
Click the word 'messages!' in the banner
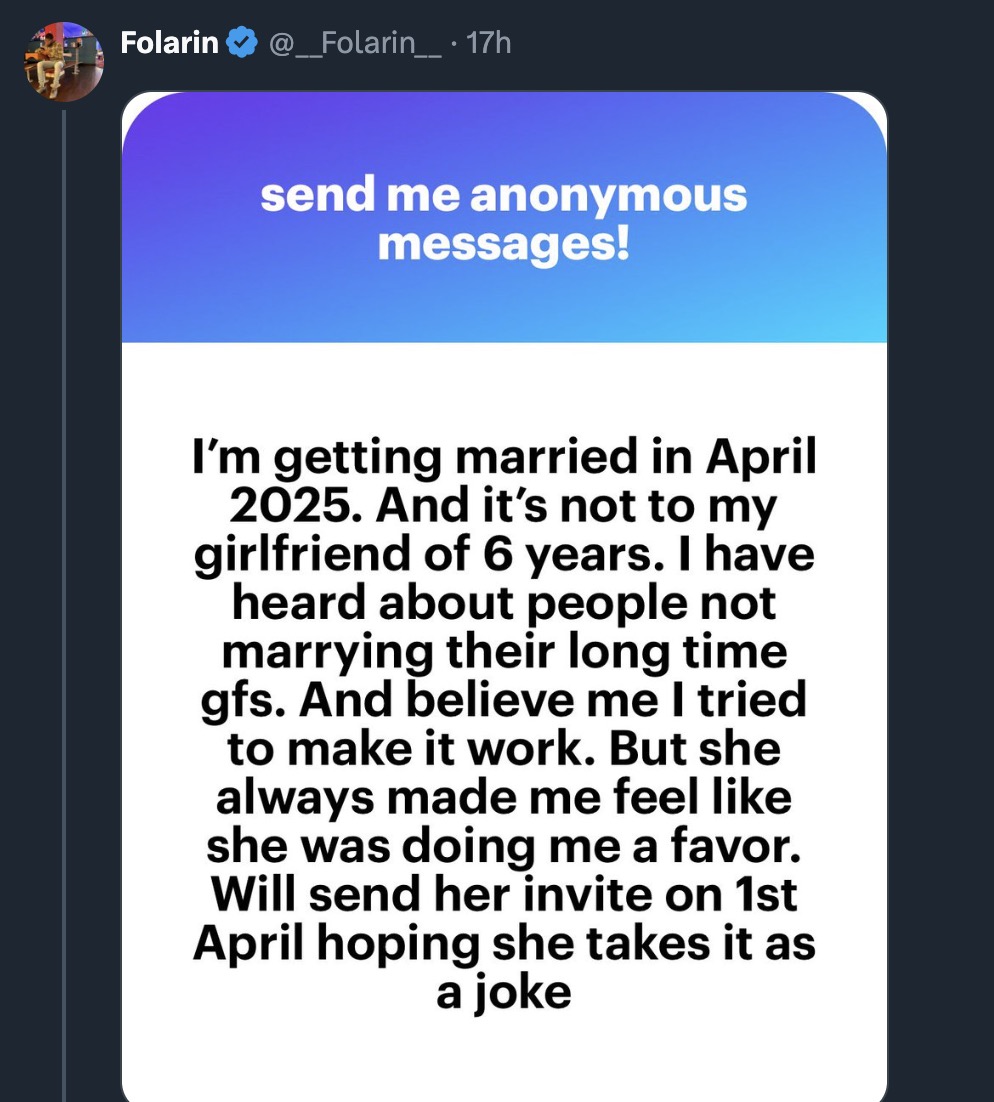pyautogui.click(x=503, y=242)
